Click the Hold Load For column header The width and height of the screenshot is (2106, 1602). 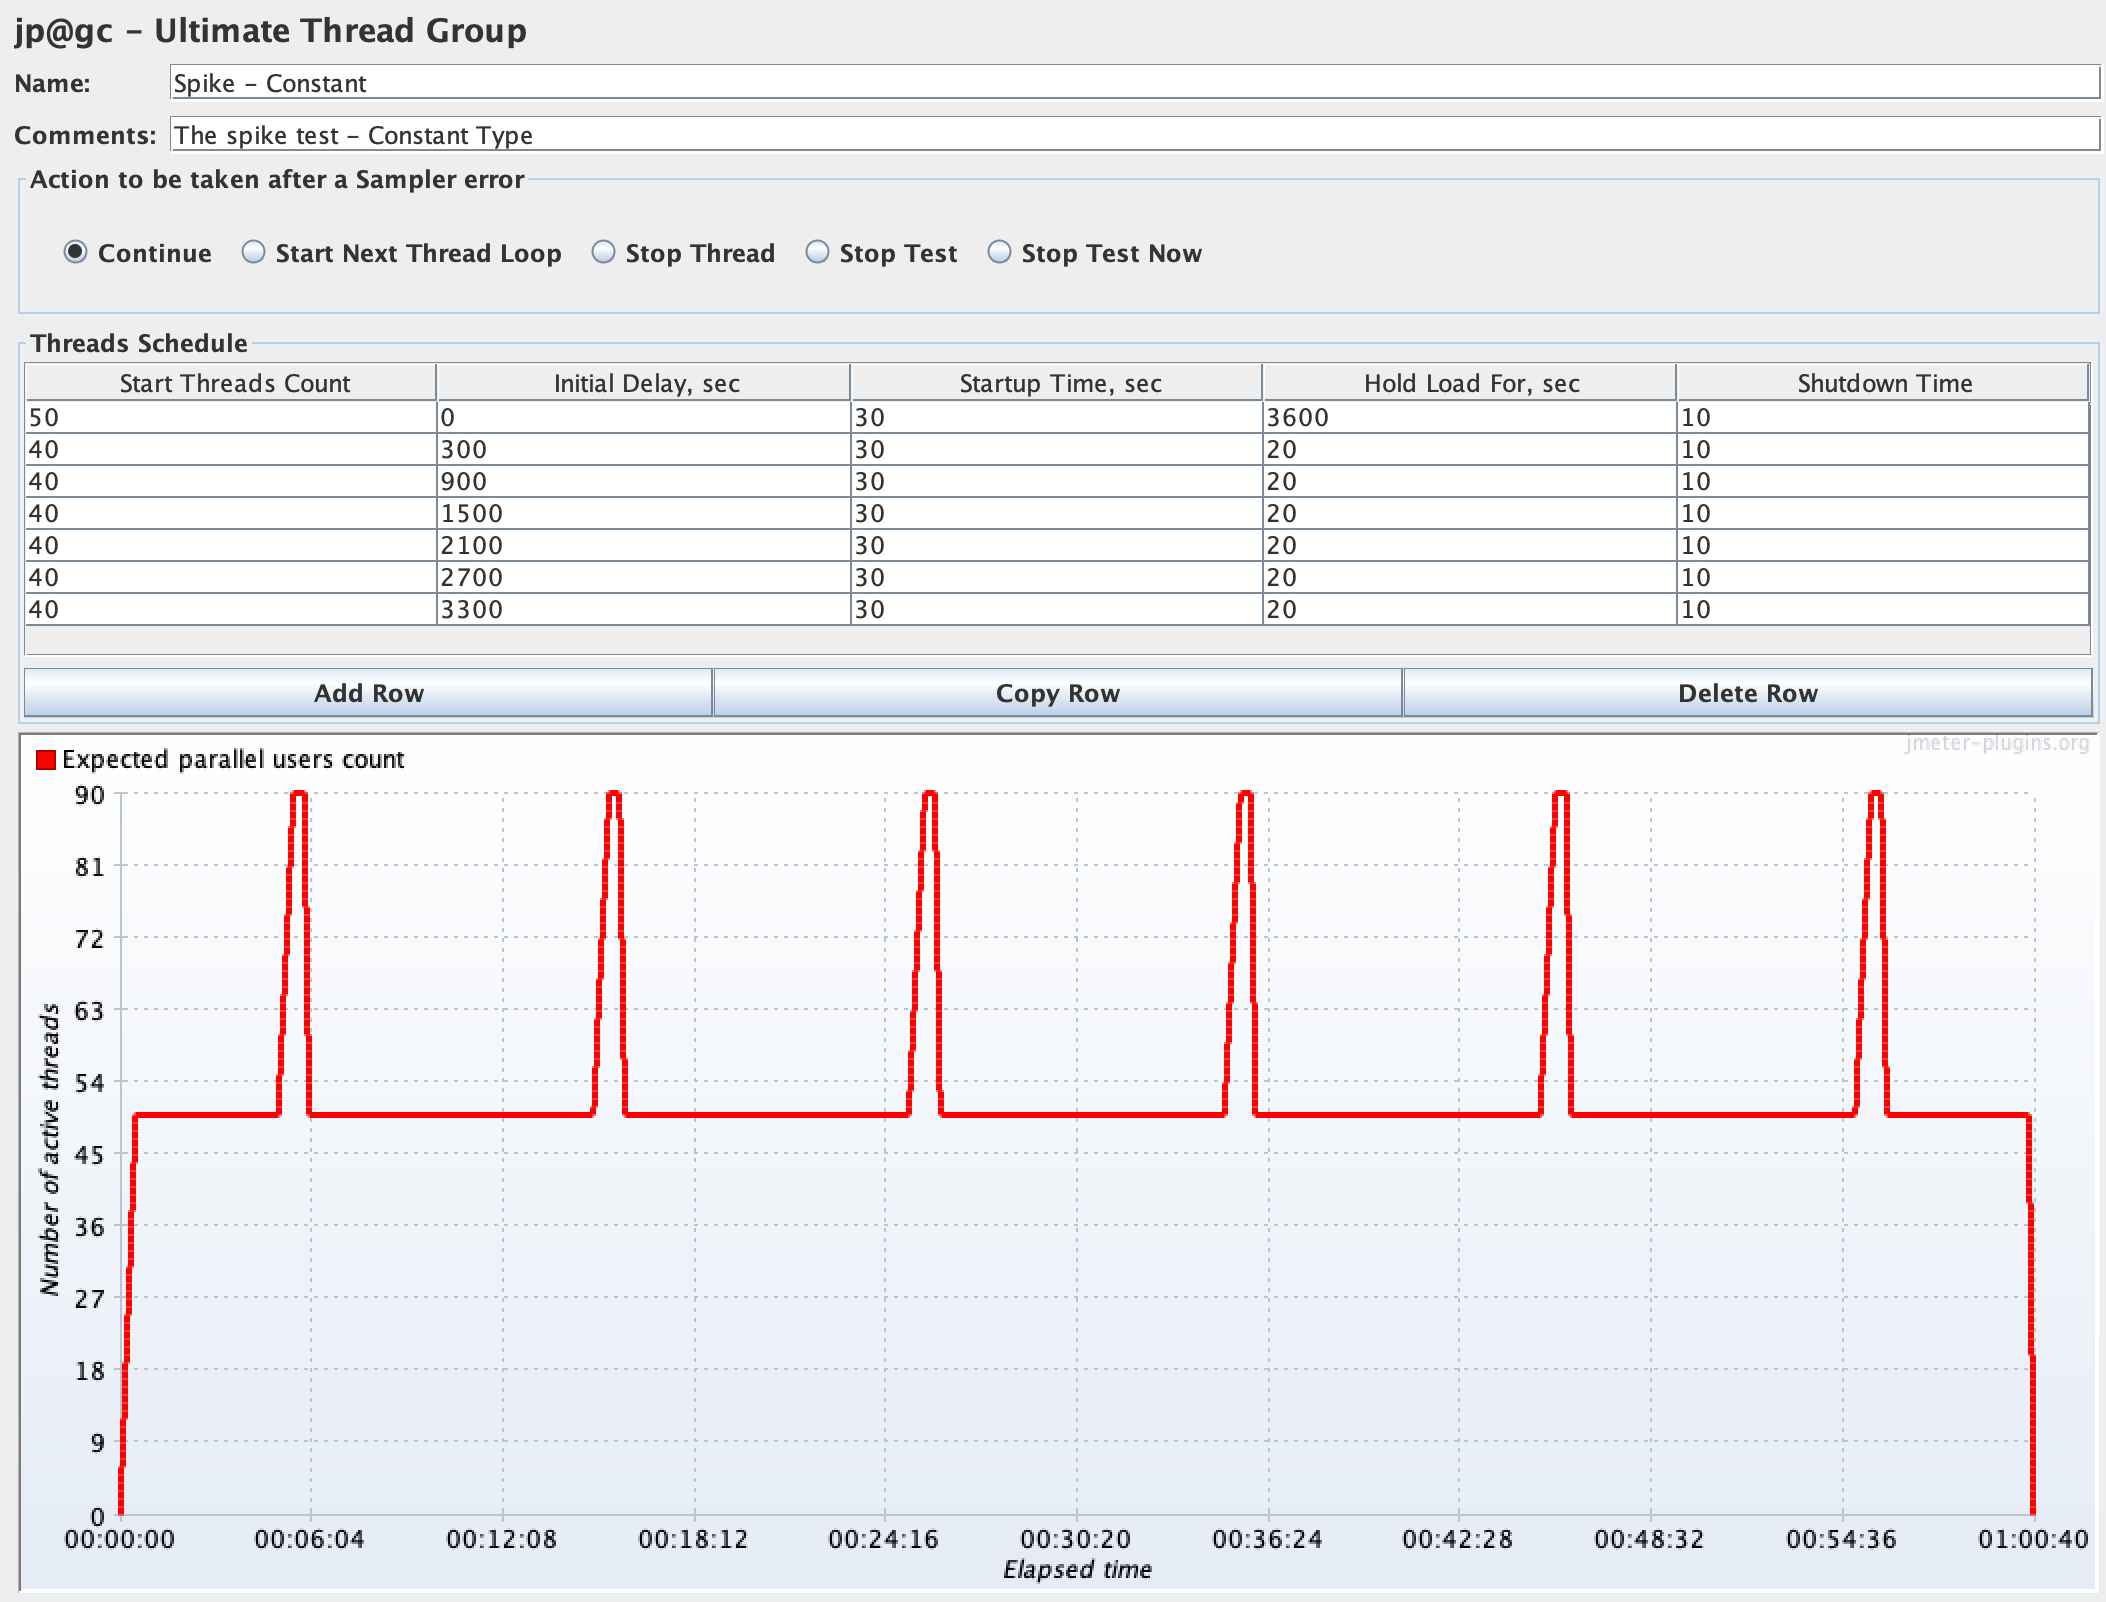[x=1471, y=383]
